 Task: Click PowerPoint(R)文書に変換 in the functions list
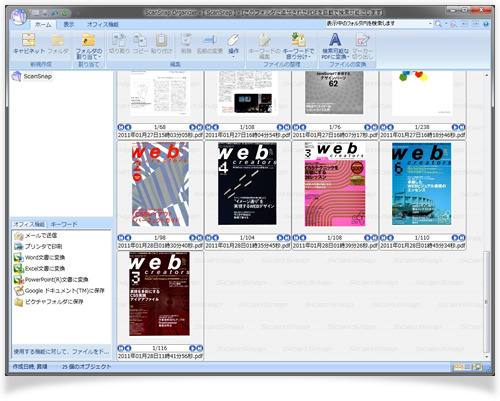click(x=51, y=280)
